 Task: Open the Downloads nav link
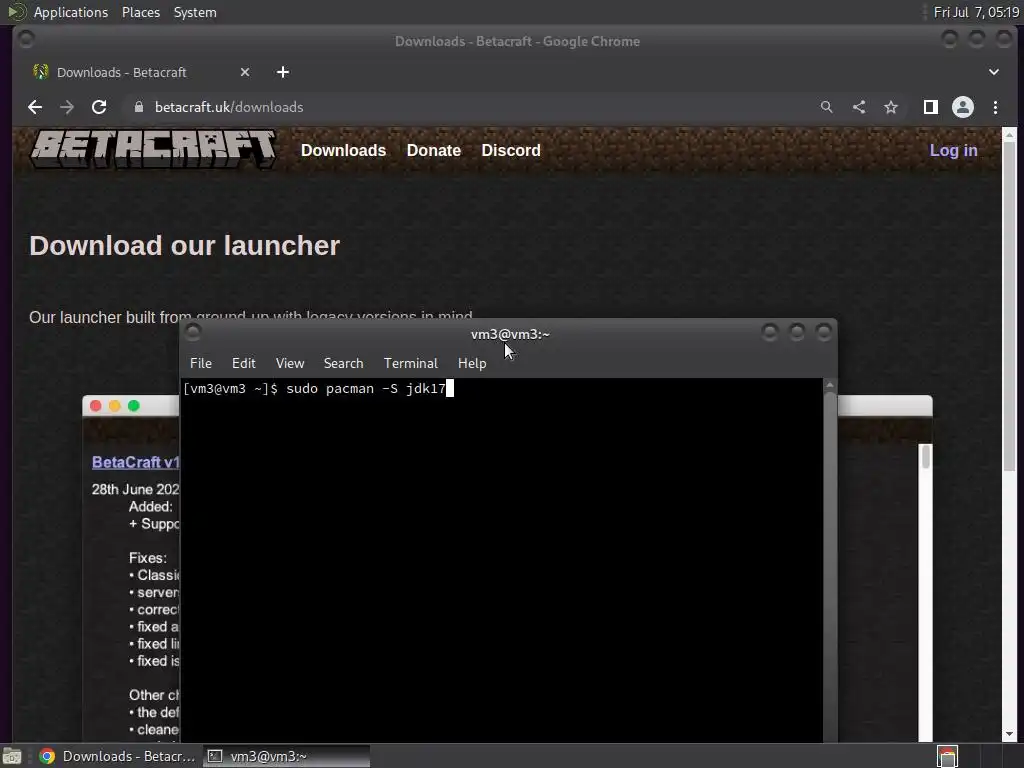point(344,150)
